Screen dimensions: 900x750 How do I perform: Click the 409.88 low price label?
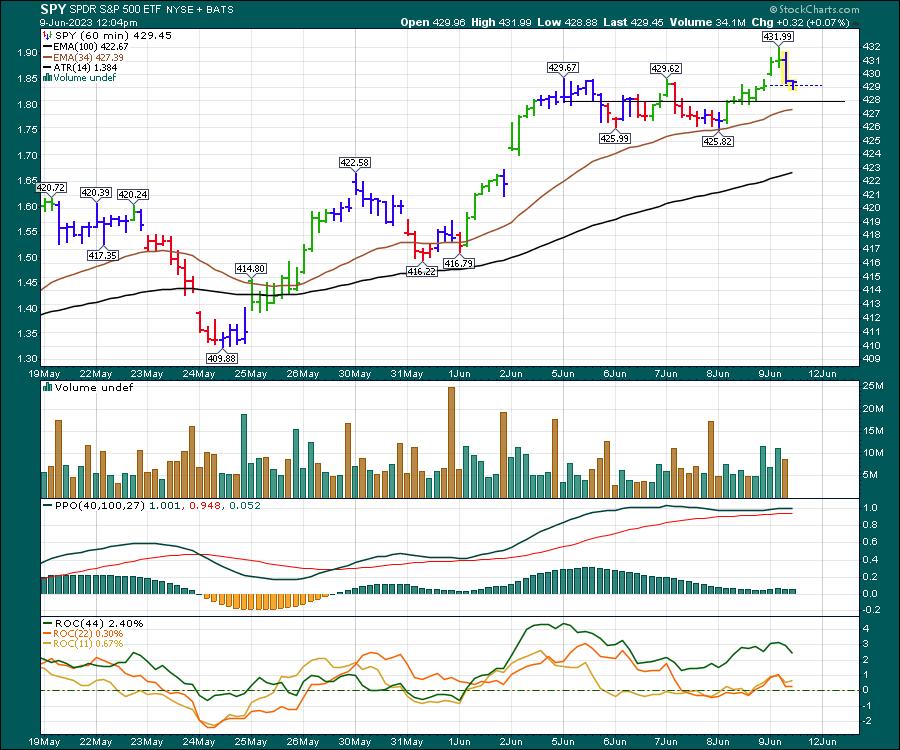pyautogui.click(x=222, y=358)
